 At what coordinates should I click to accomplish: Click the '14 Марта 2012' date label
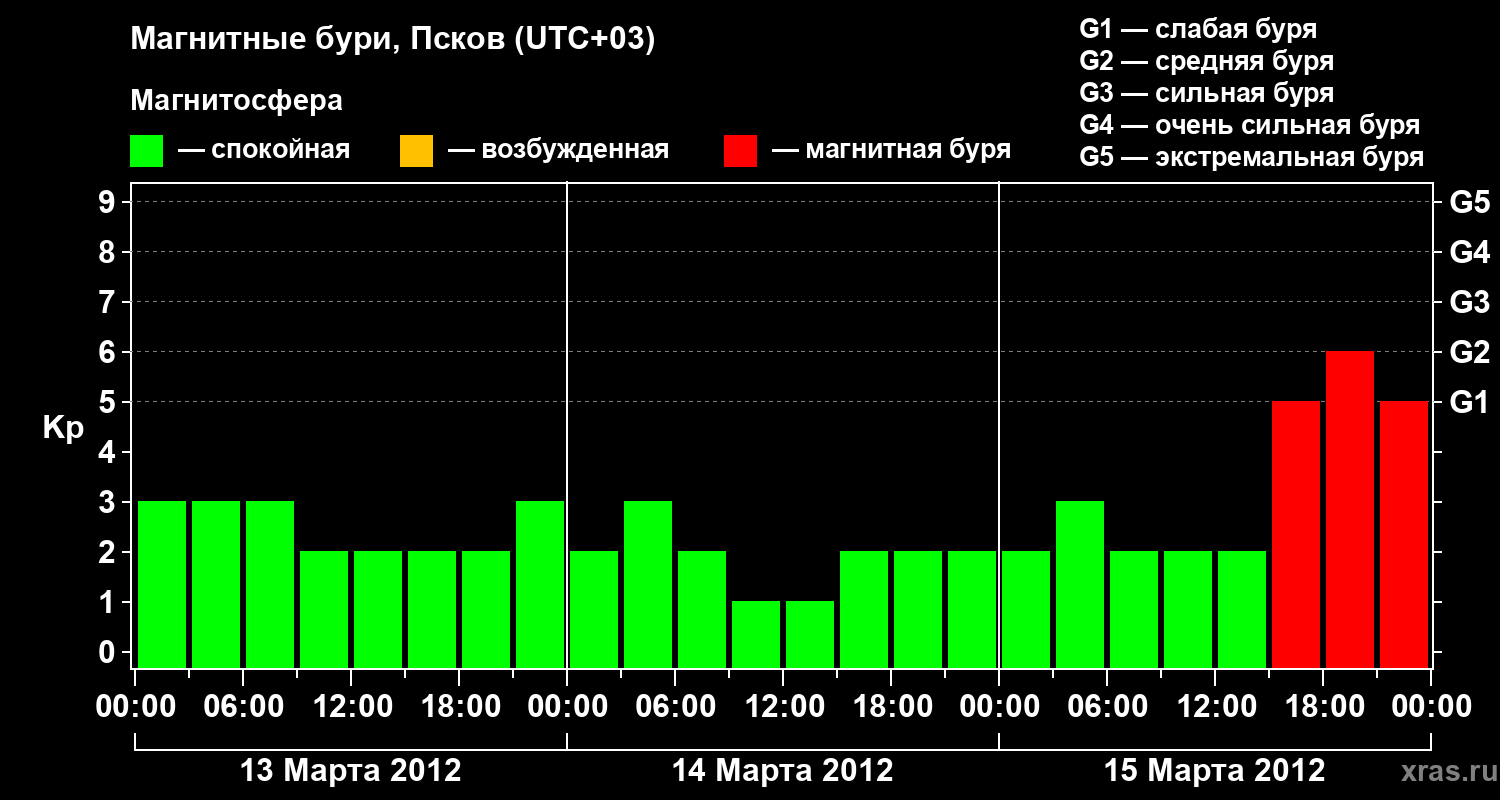[x=783, y=771]
